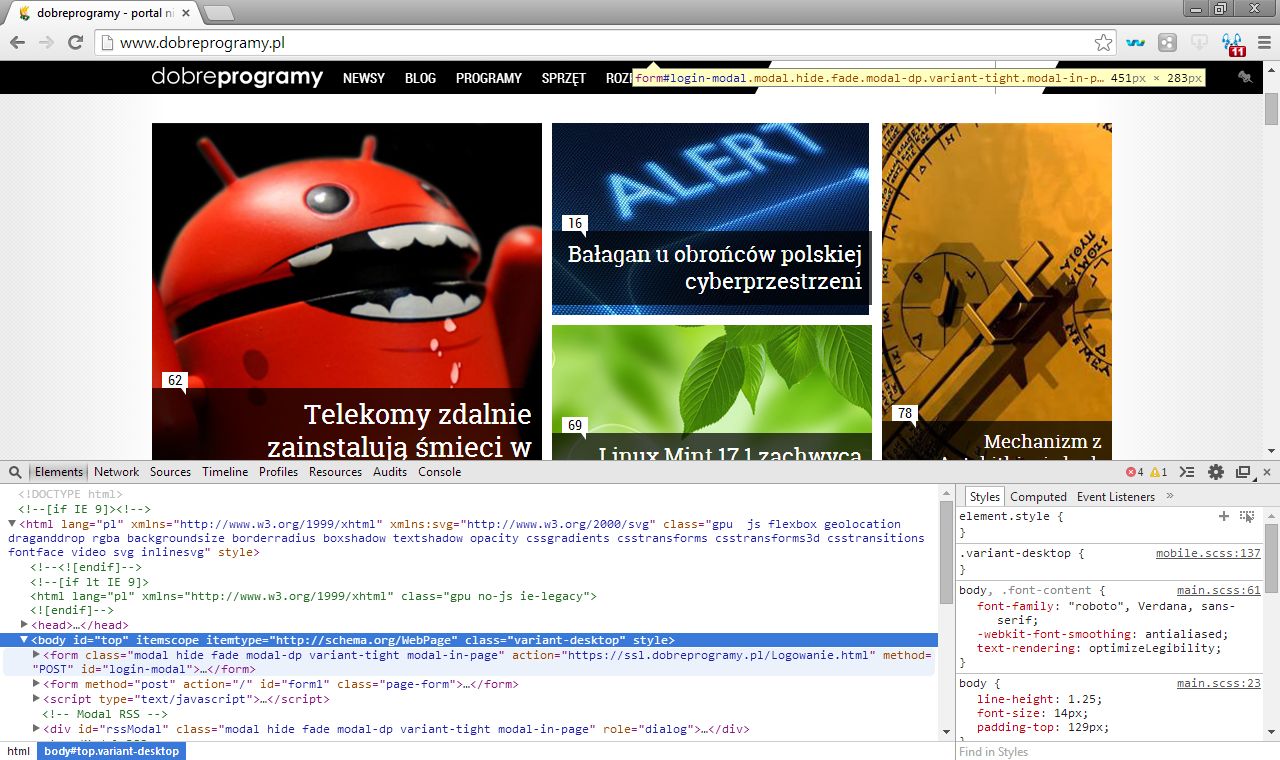Click the page favicon in address bar
This screenshot has height=760, width=1280.
[107, 43]
